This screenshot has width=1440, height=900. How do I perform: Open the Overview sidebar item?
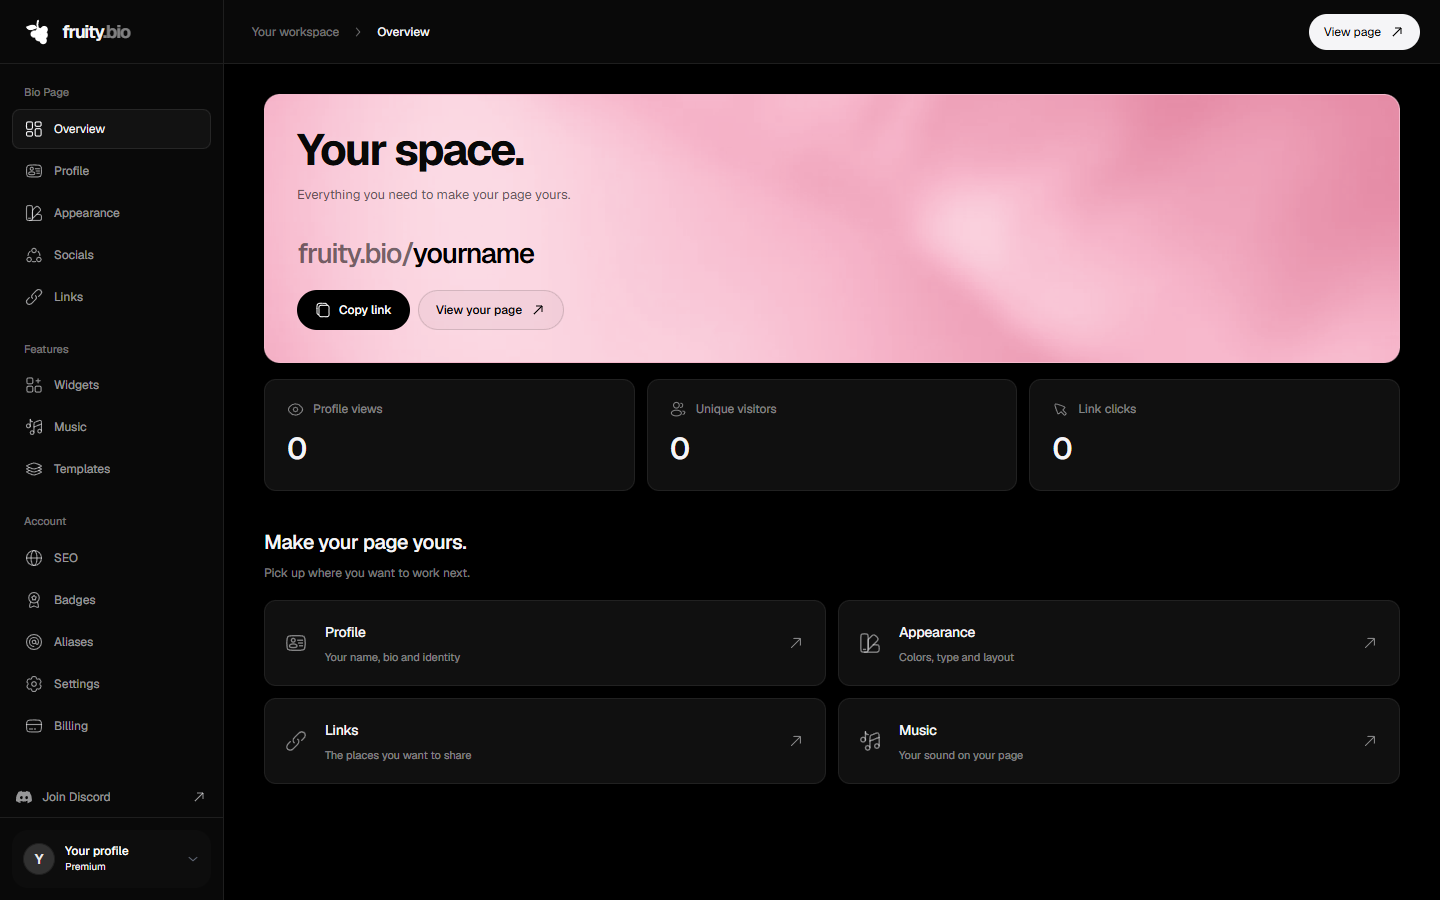pyautogui.click(x=111, y=129)
